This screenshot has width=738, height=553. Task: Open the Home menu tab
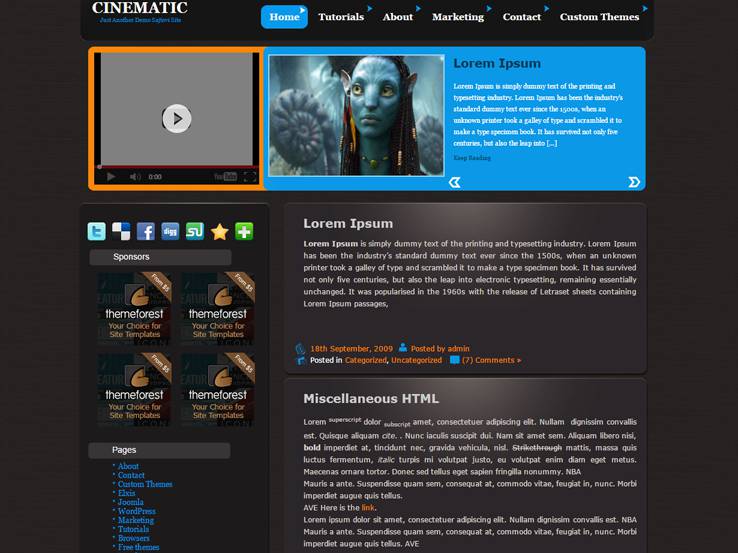284,17
